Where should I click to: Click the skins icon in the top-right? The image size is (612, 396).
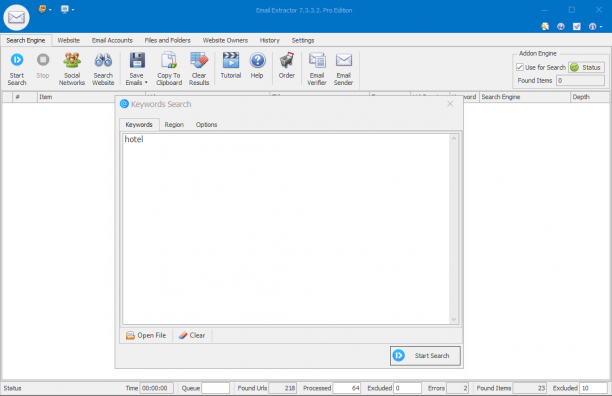tap(545, 27)
